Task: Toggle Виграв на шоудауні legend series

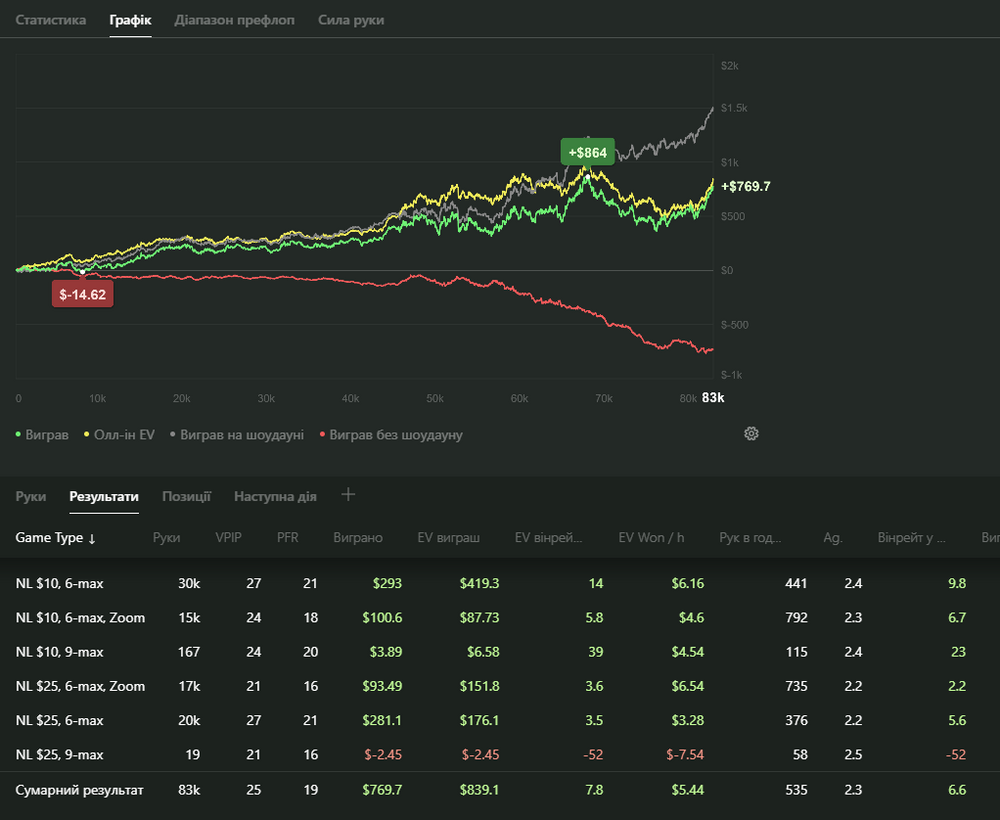Action: (236, 435)
